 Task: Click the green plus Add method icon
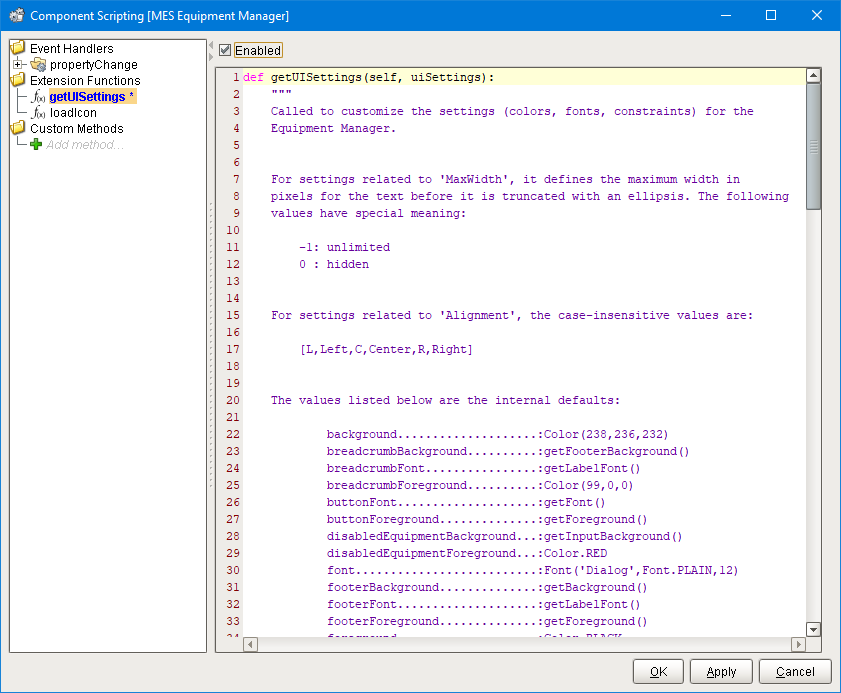[37, 145]
